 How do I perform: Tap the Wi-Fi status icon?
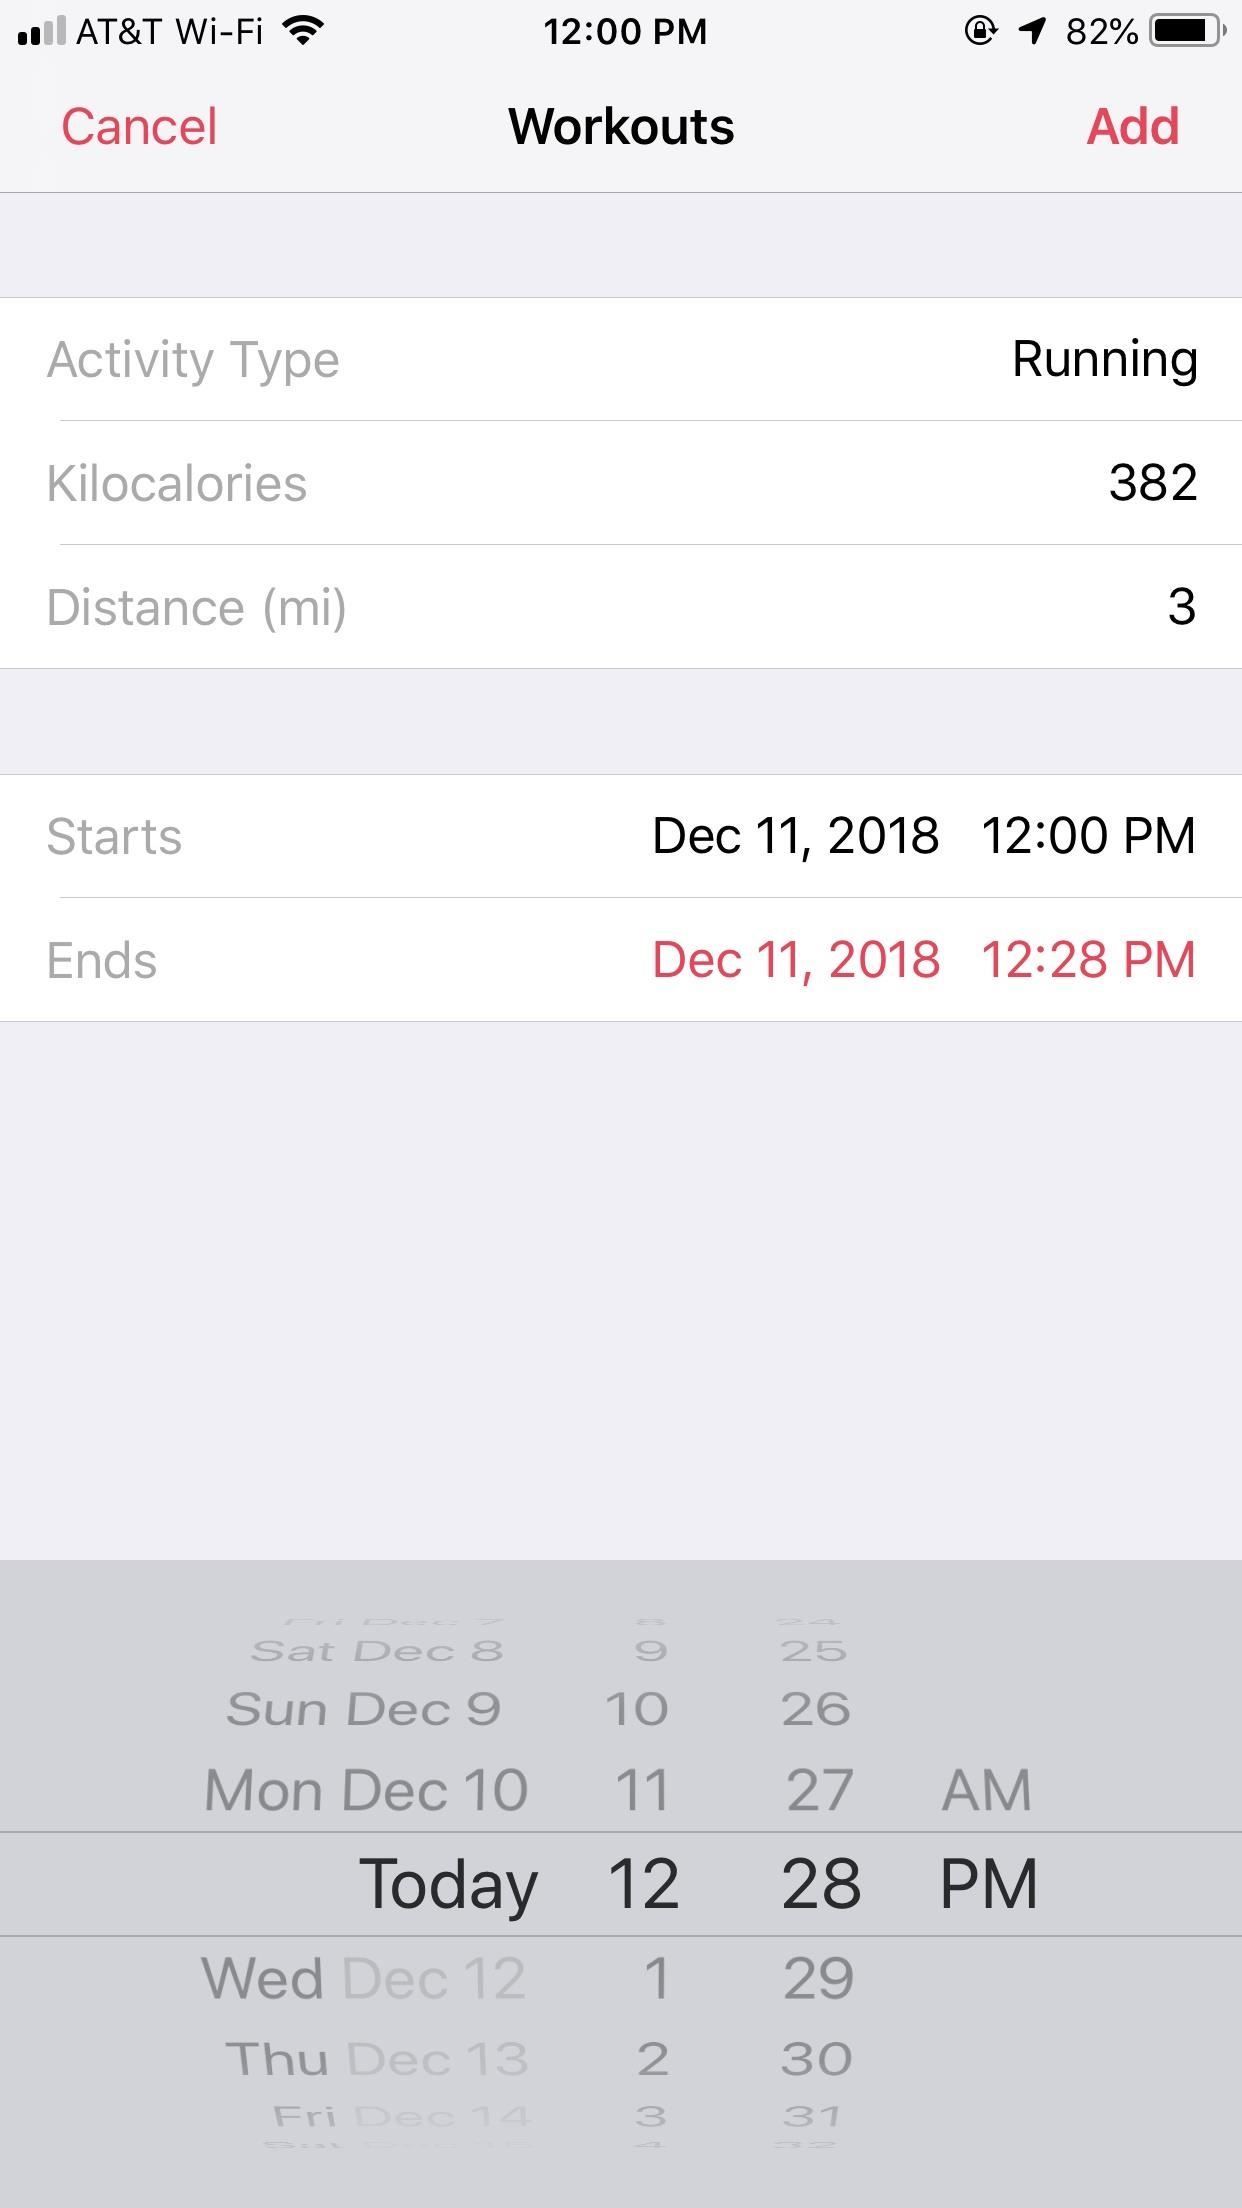tap(302, 31)
